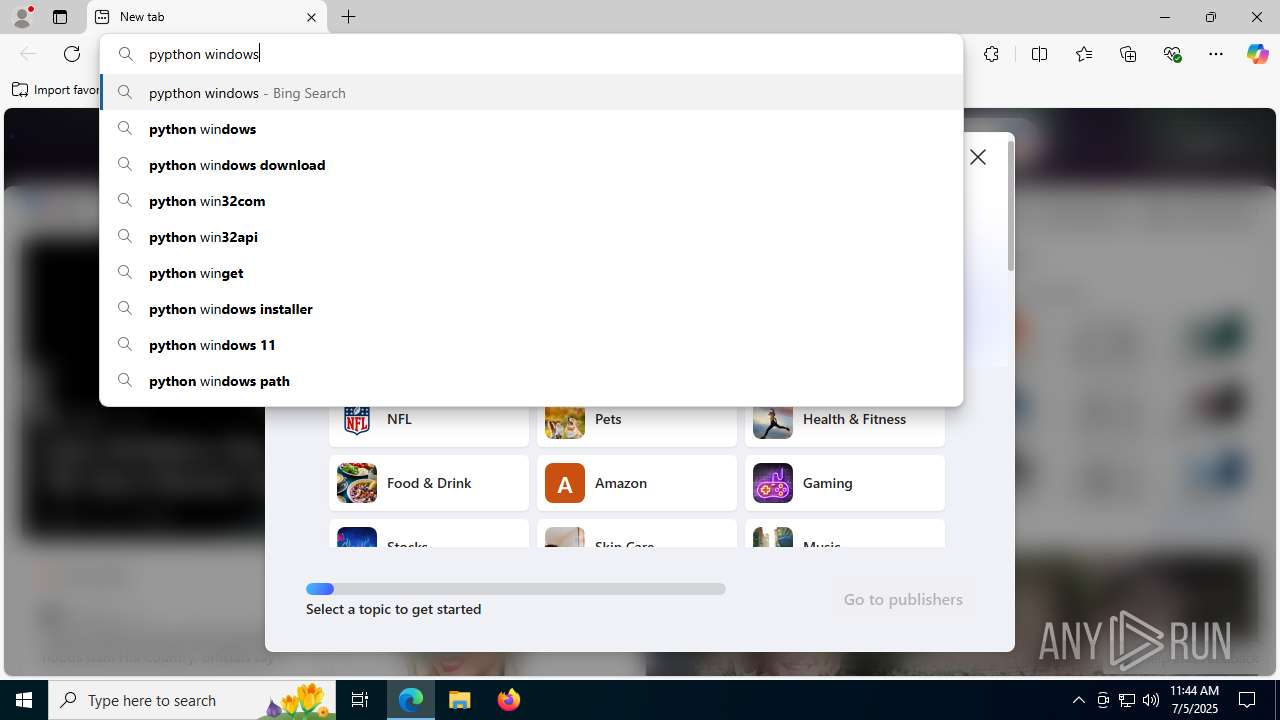Open Extensions puzzle icon
Viewport: 1280px width, 720px height.
[991, 54]
